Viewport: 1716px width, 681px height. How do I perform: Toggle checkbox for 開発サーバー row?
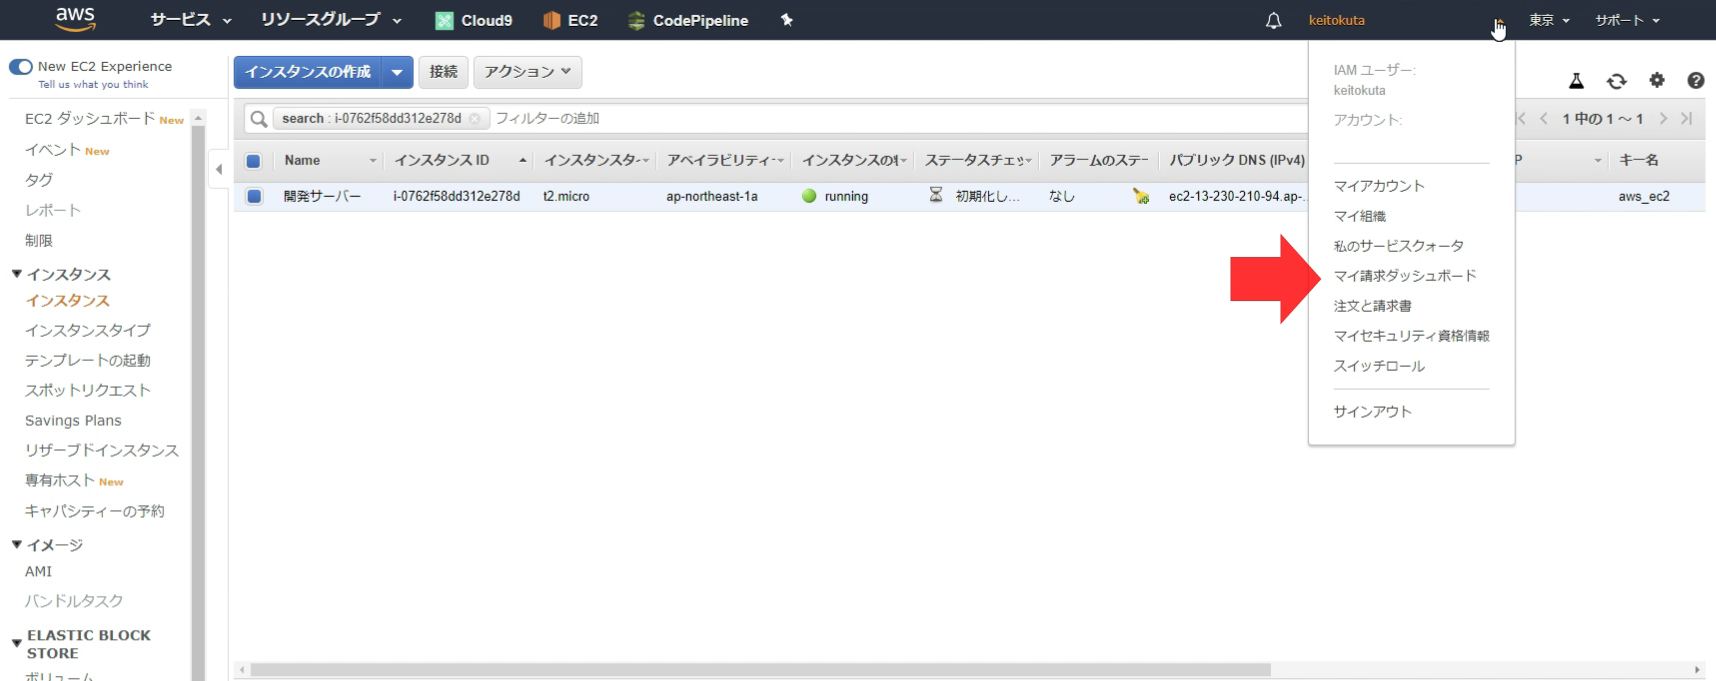[x=254, y=196]
